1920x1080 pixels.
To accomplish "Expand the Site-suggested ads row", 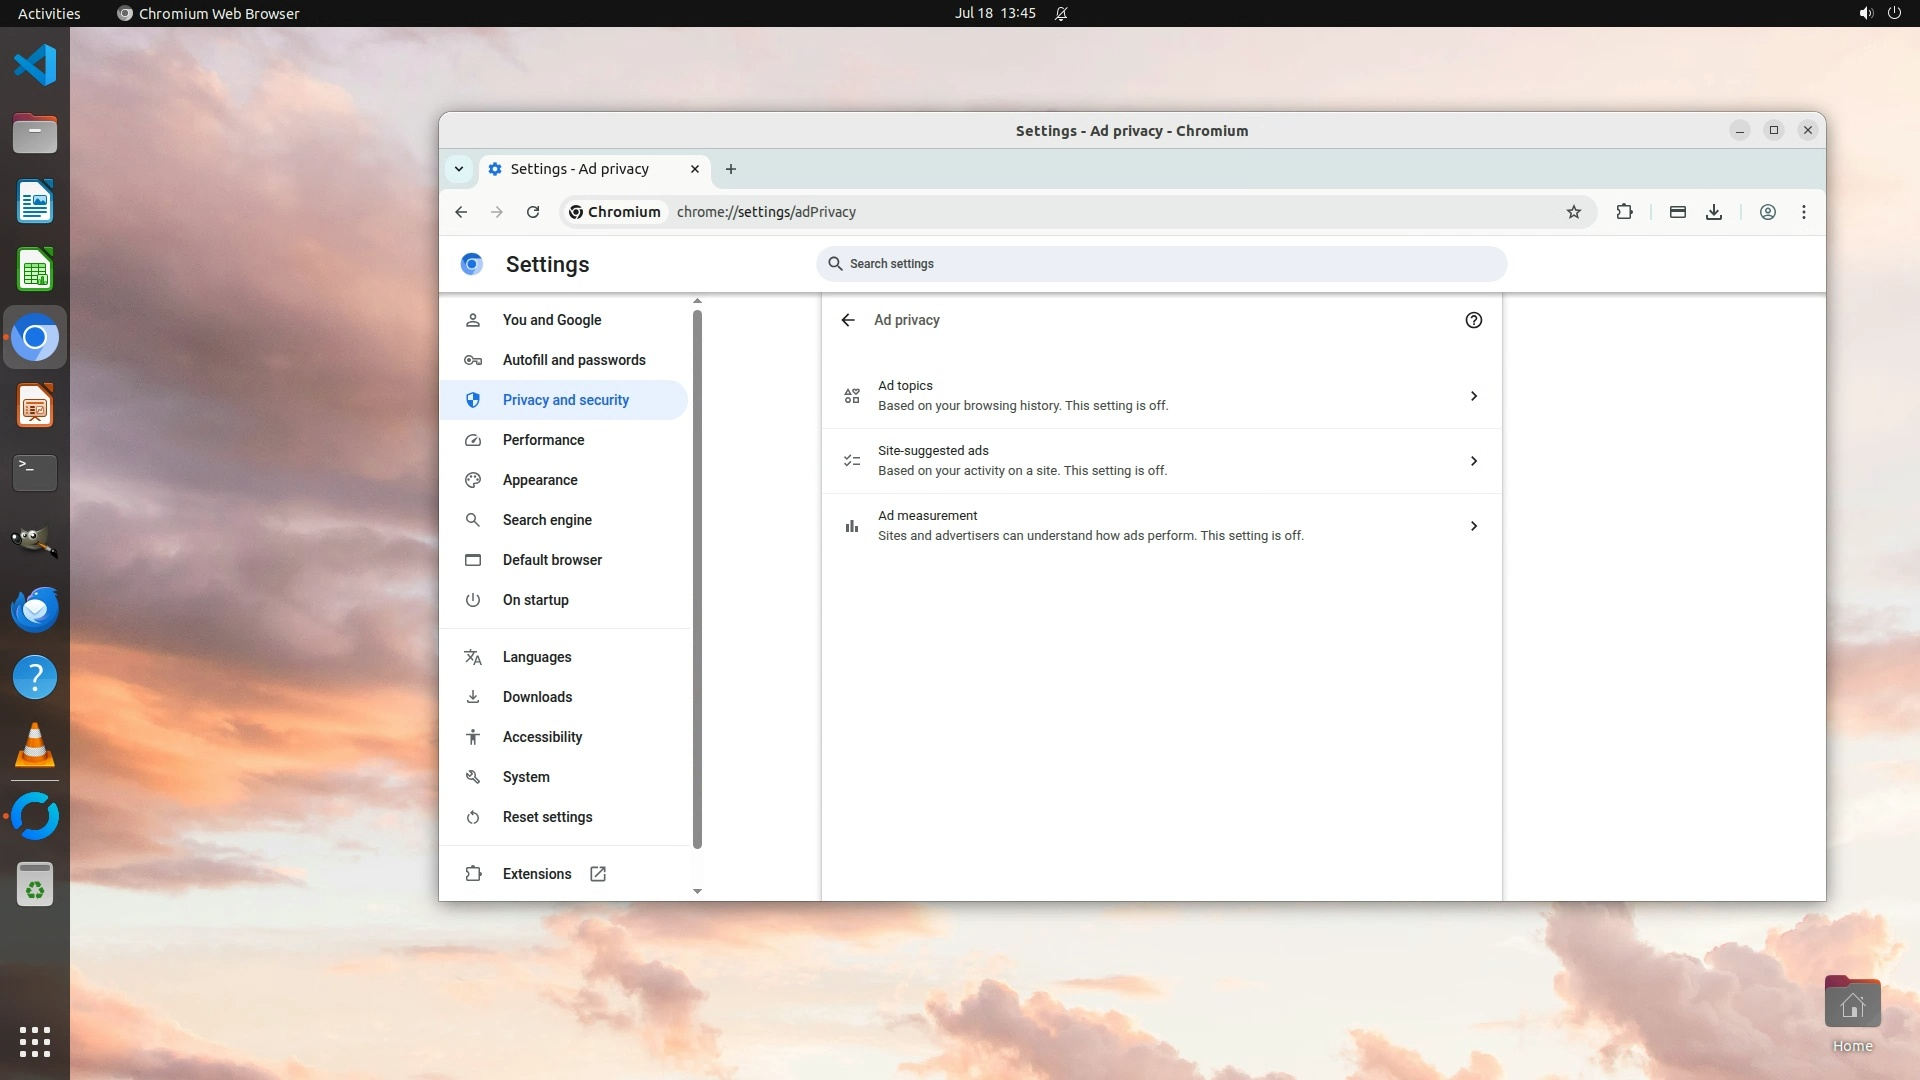I will tap(1160, 461).
